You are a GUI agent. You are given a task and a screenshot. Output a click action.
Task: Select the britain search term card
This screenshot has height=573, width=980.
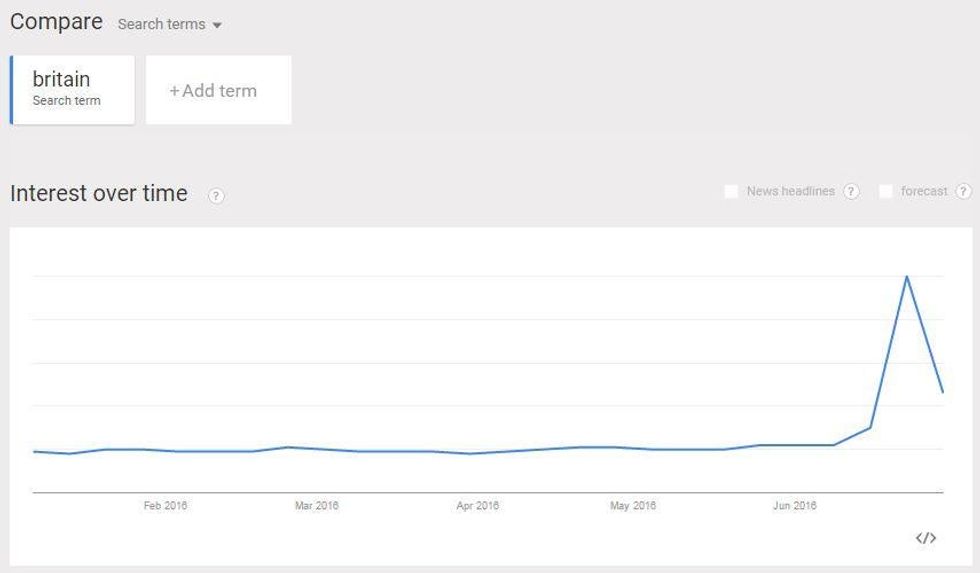[x=72, y=89]
